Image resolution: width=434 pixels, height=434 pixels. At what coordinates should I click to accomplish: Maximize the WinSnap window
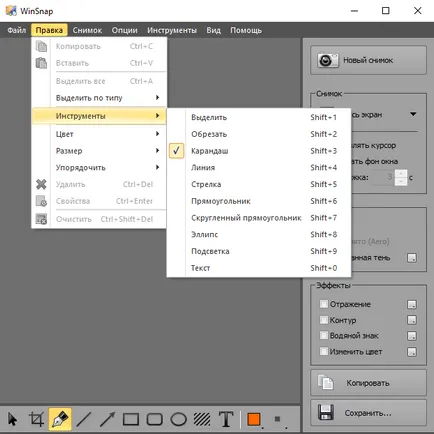[x=386, y=11]
